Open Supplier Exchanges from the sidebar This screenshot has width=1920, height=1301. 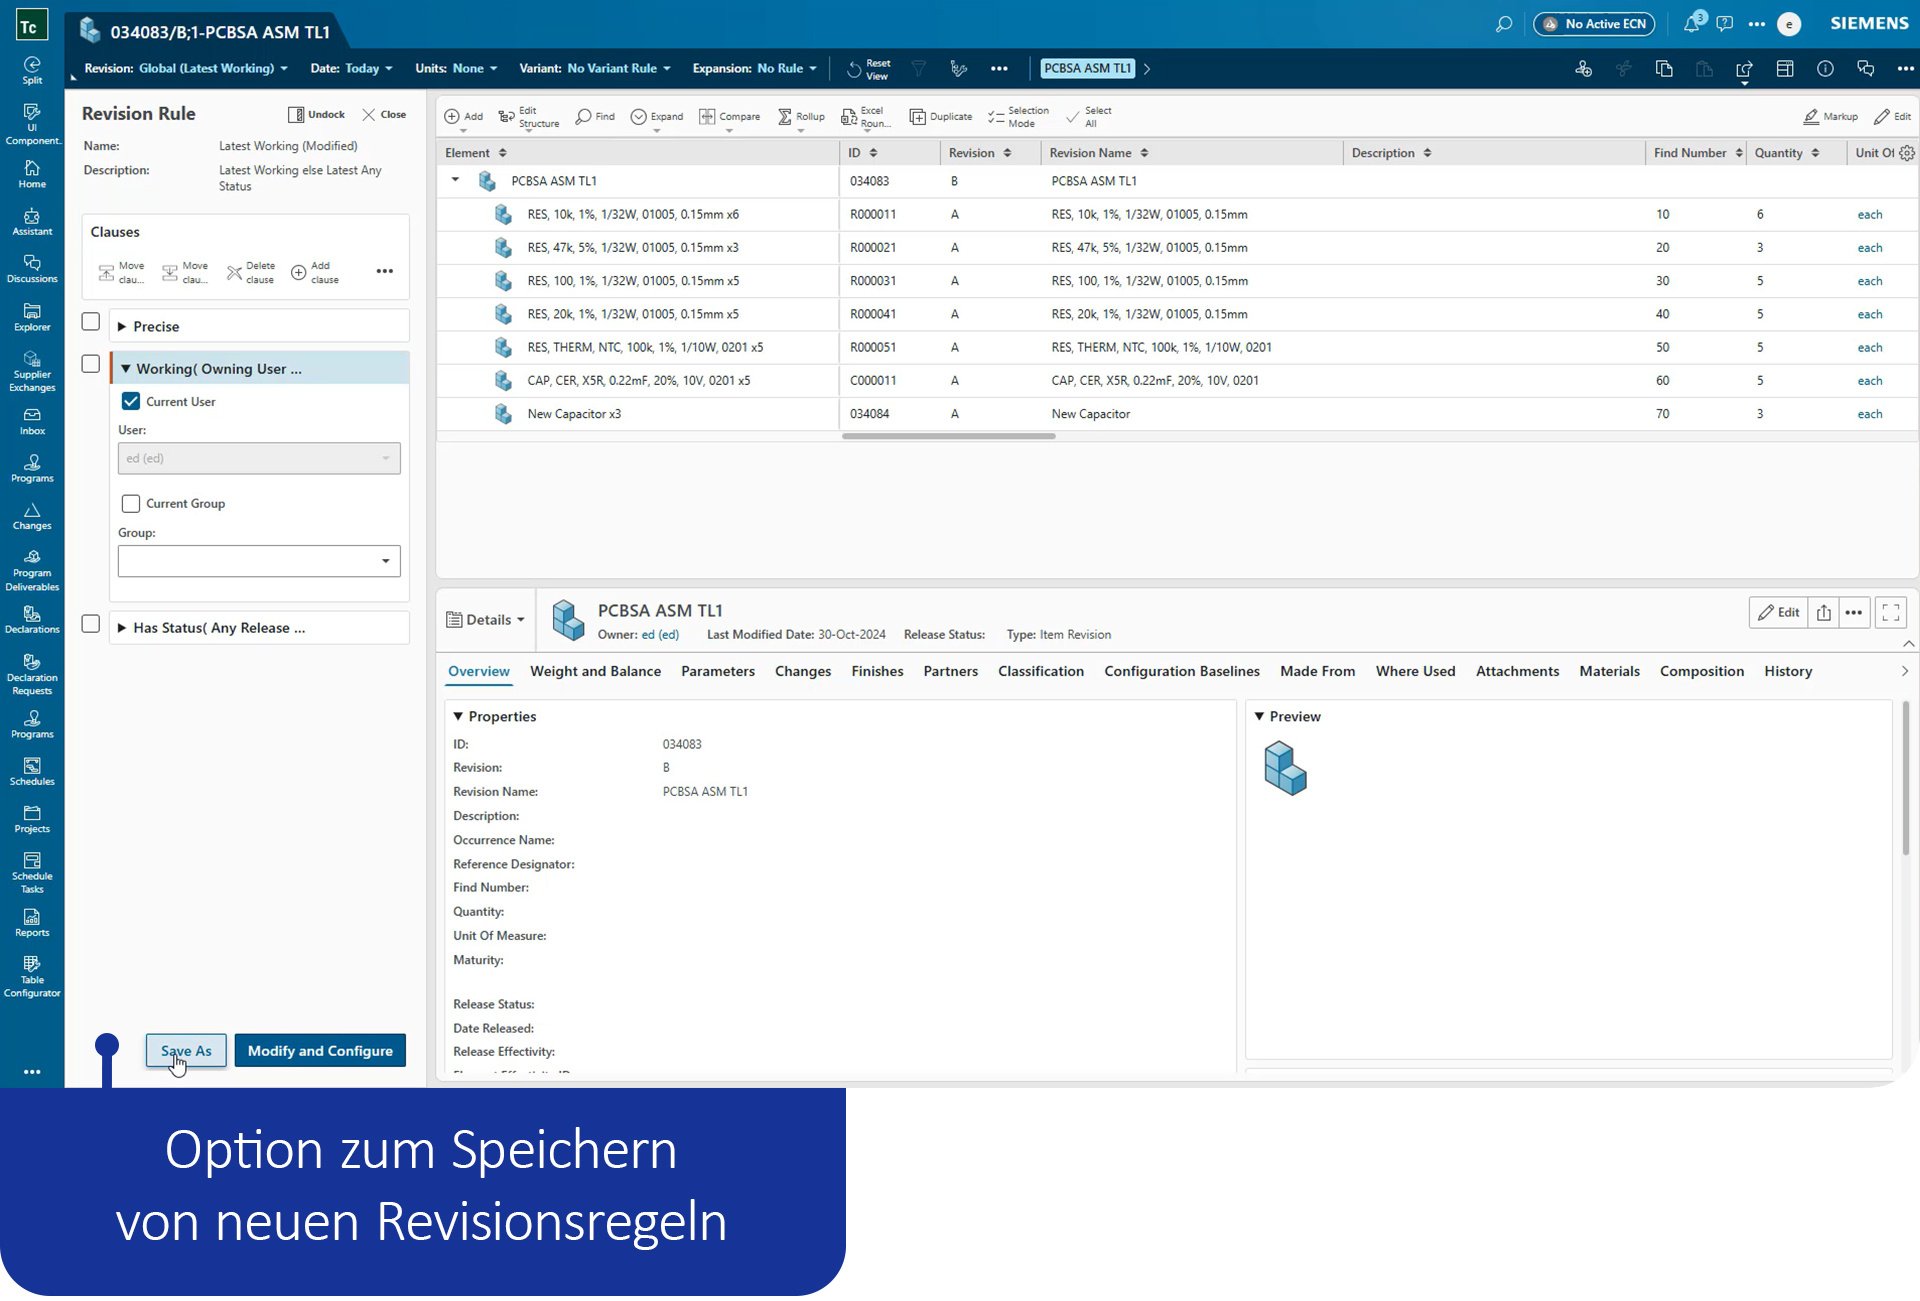[32, 370]
